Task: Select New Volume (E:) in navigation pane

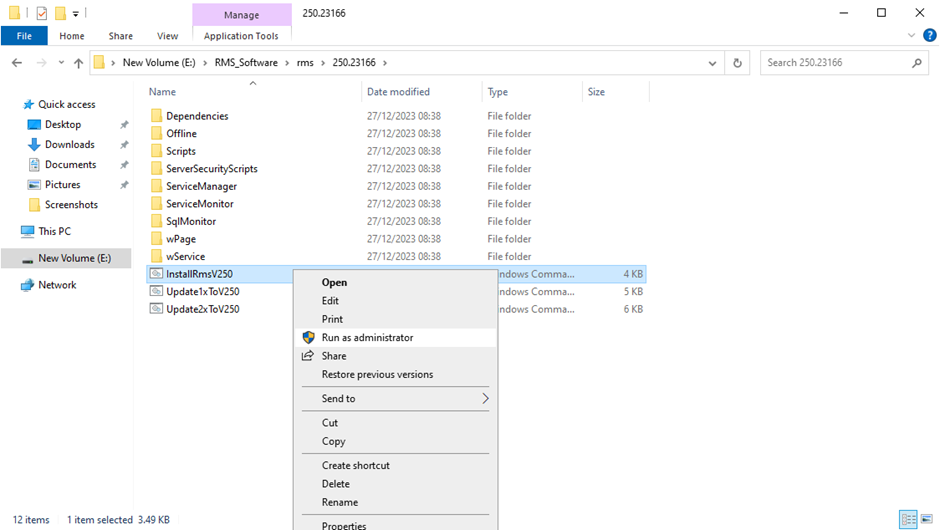Action: [x=66, y=258]
